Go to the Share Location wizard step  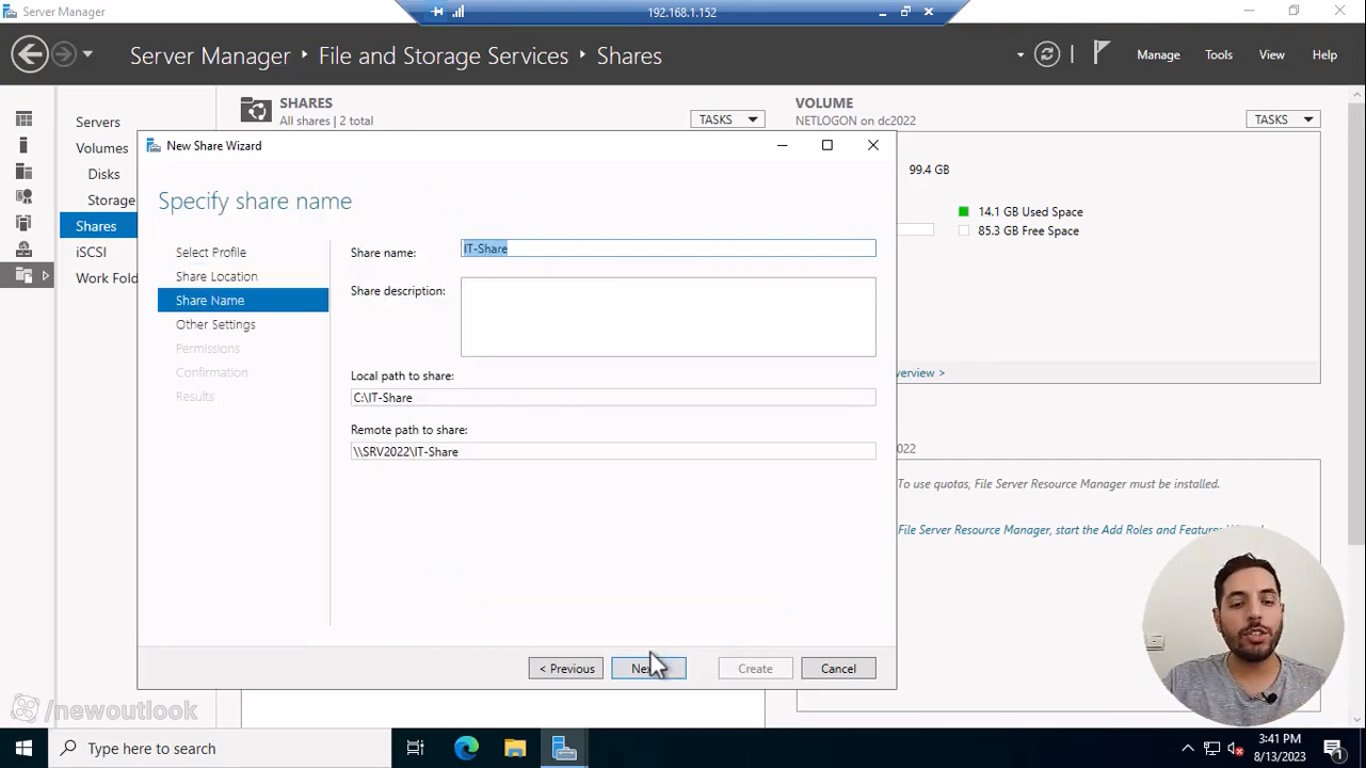pyautogui.click(x=217, y=276)
